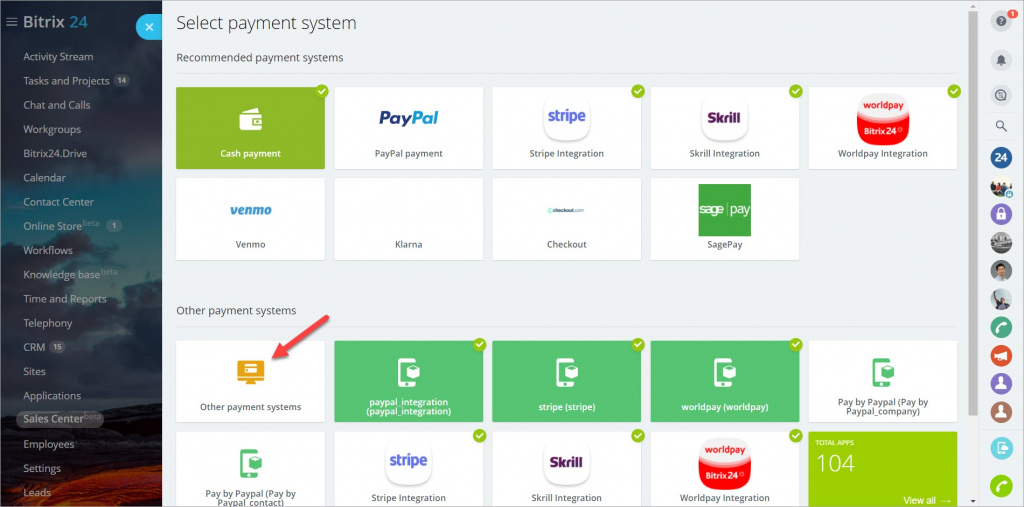
Task: Open Leads in the sidebar
Action: 37,493
